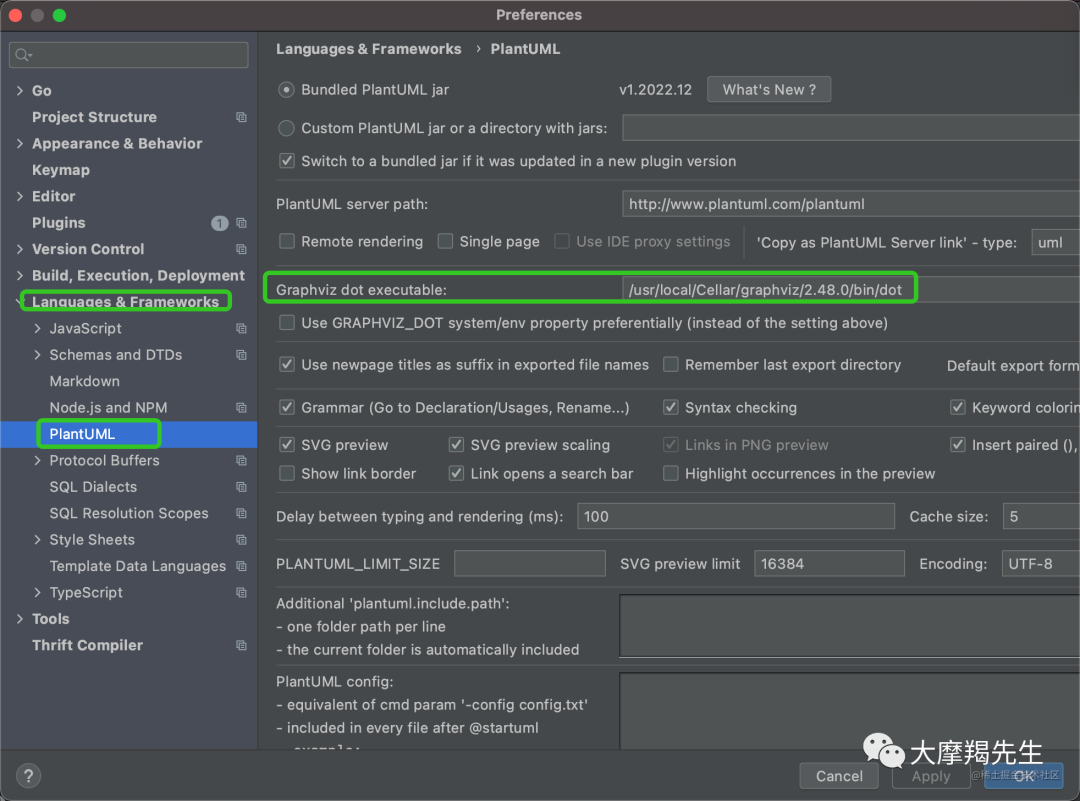Open the Encoding UTF-8 dropdown
Viewport: 1080px width, 801px height.
pyautogui.click(x=1040, y=563)
